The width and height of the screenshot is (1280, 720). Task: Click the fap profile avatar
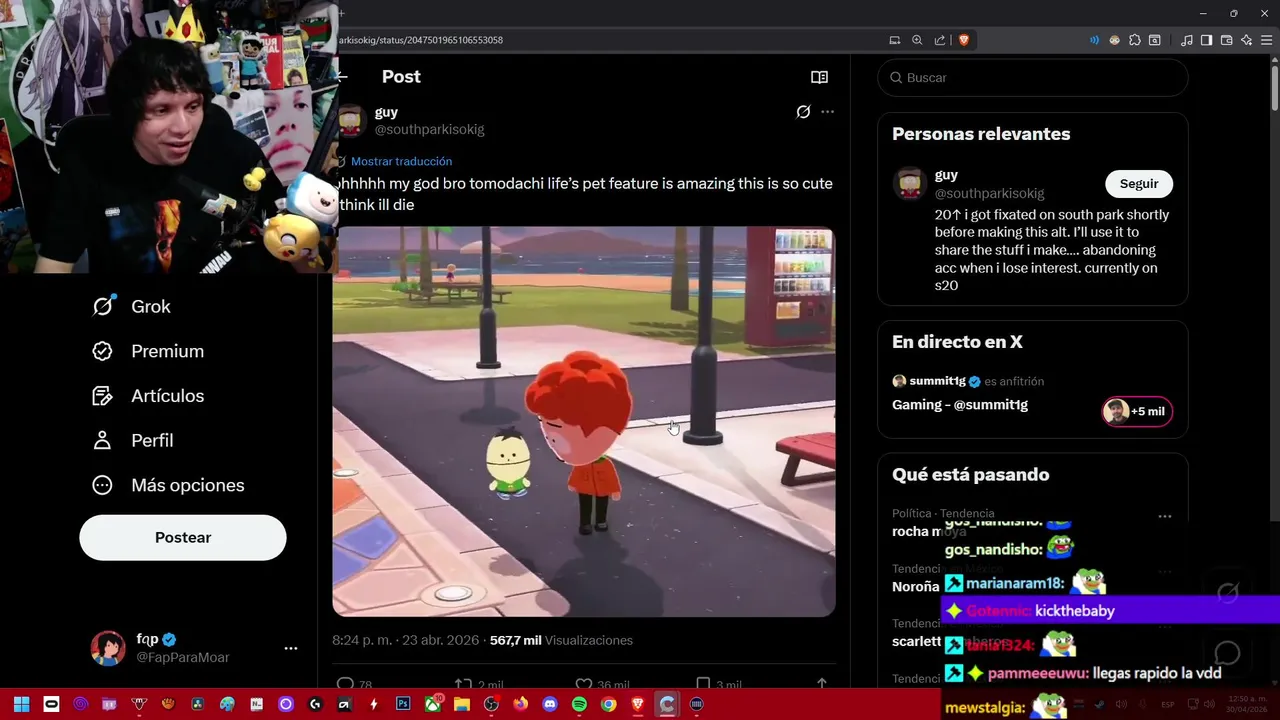pyautogui.click(x=108, y=648)
